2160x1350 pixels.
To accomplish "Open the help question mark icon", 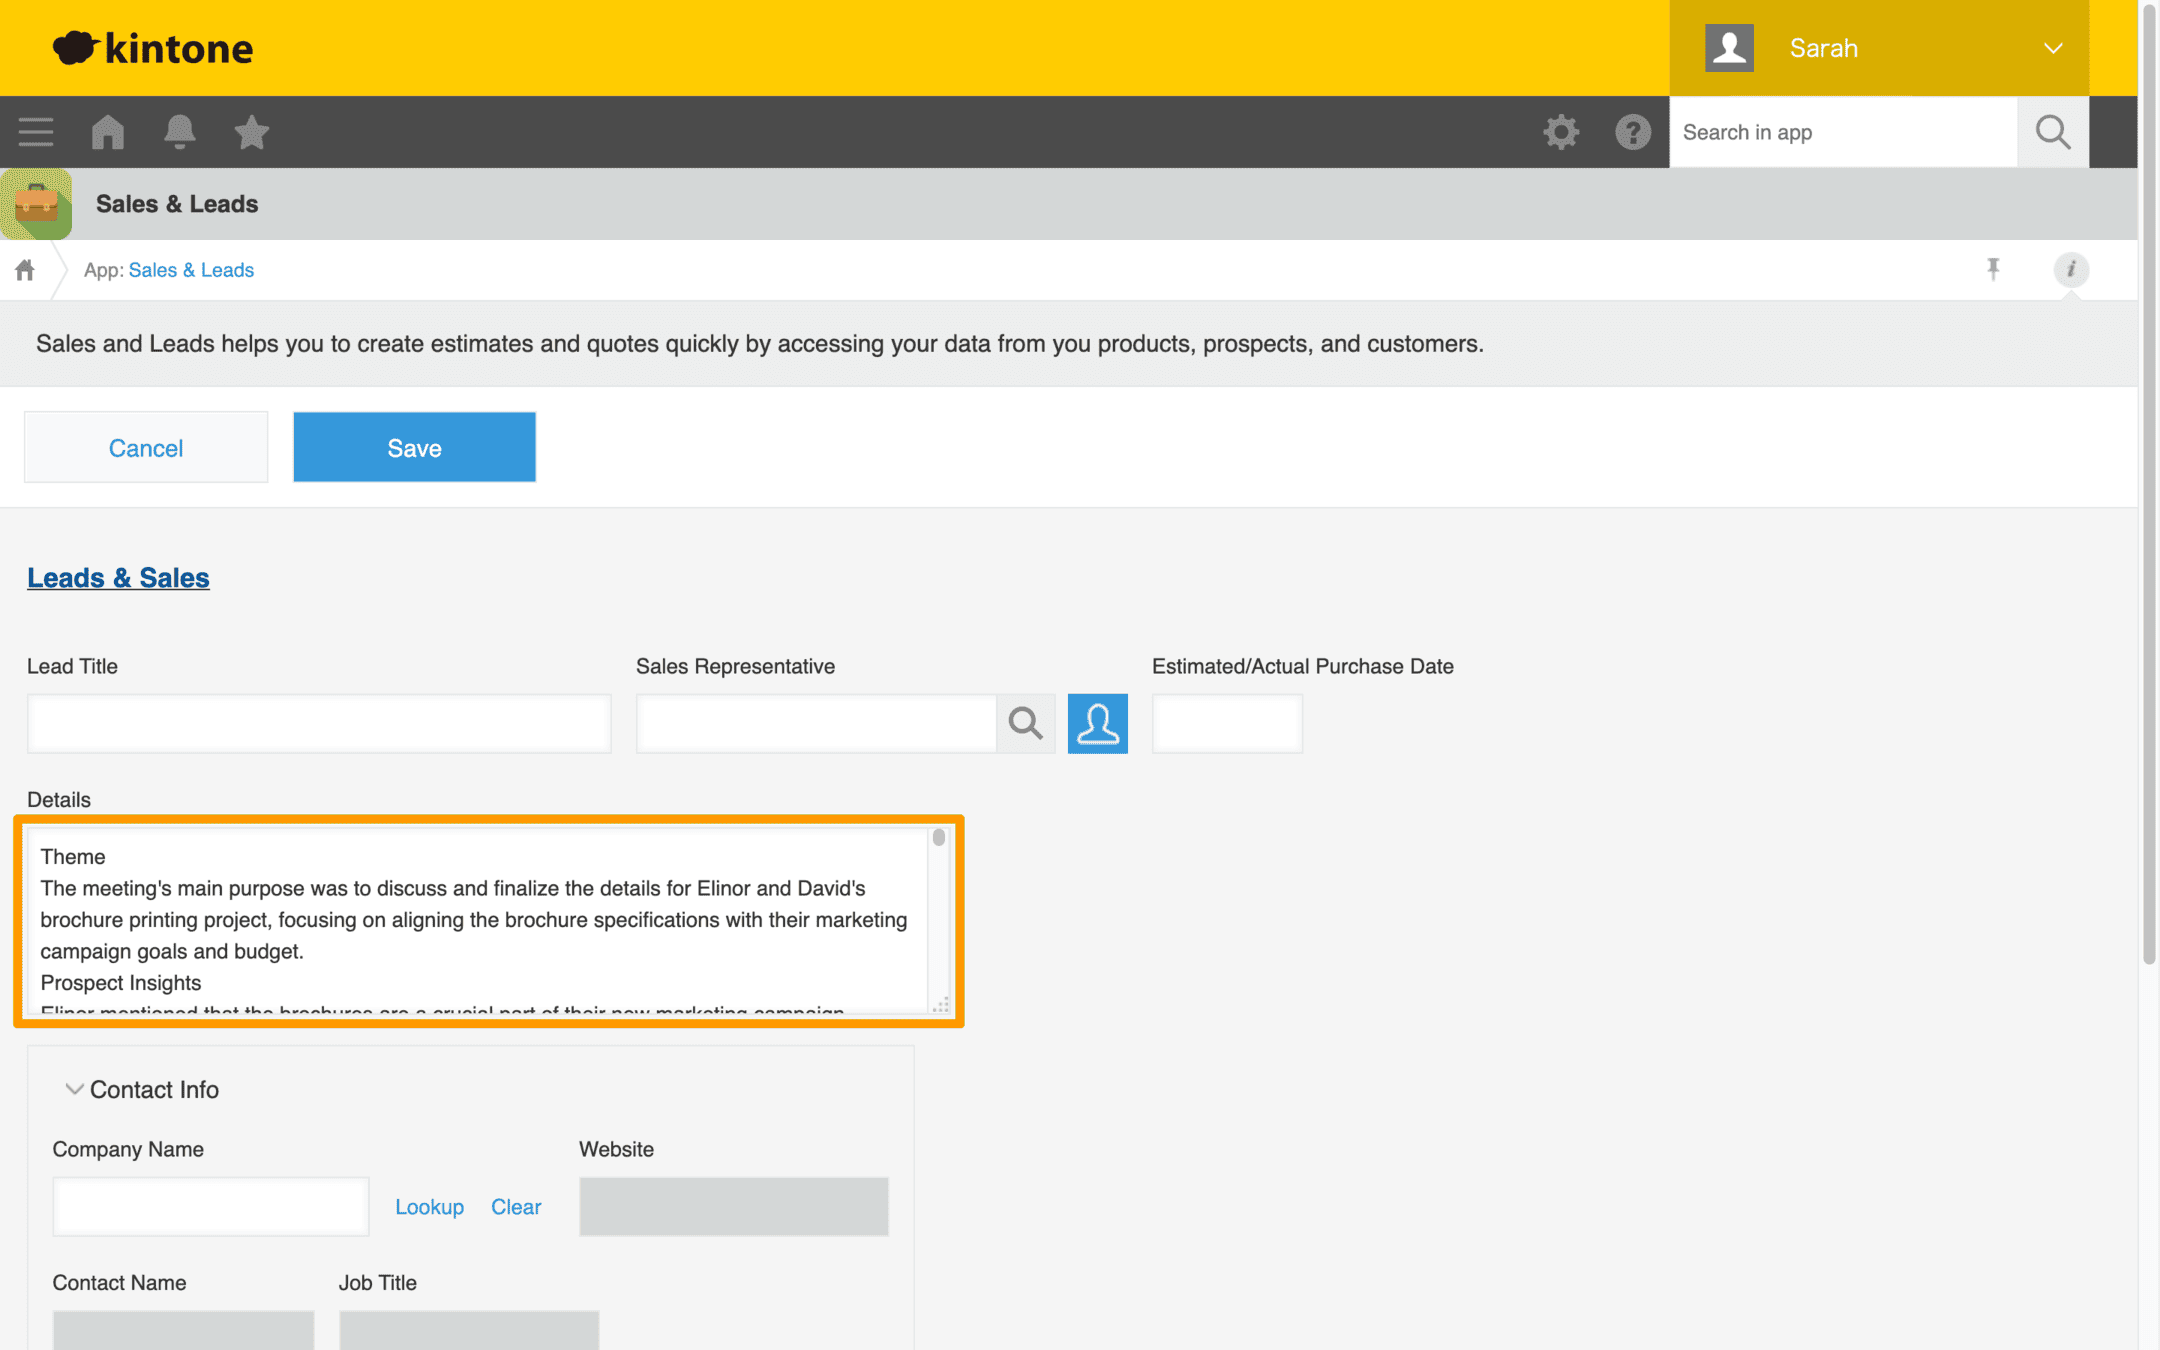I will tap(1633, 132).
